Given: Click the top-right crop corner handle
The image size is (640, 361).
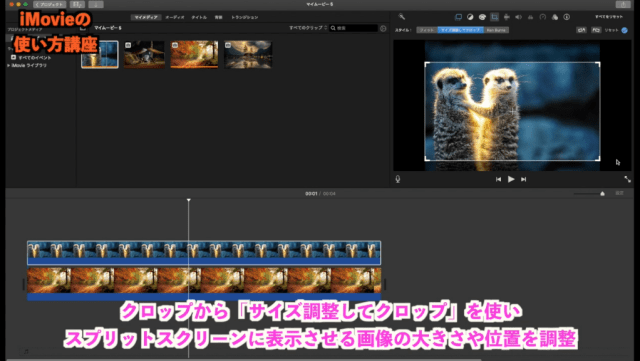Looking at the screenshot, I should point(598,64).
